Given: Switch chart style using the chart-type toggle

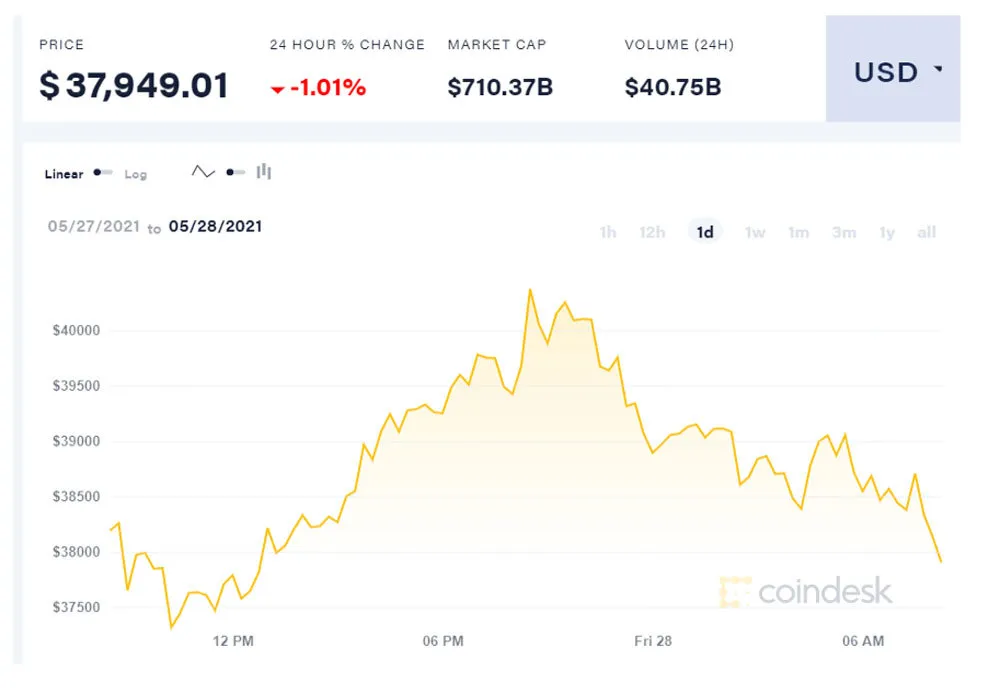Looking at the screenshot, I should [x=236, y=172].
